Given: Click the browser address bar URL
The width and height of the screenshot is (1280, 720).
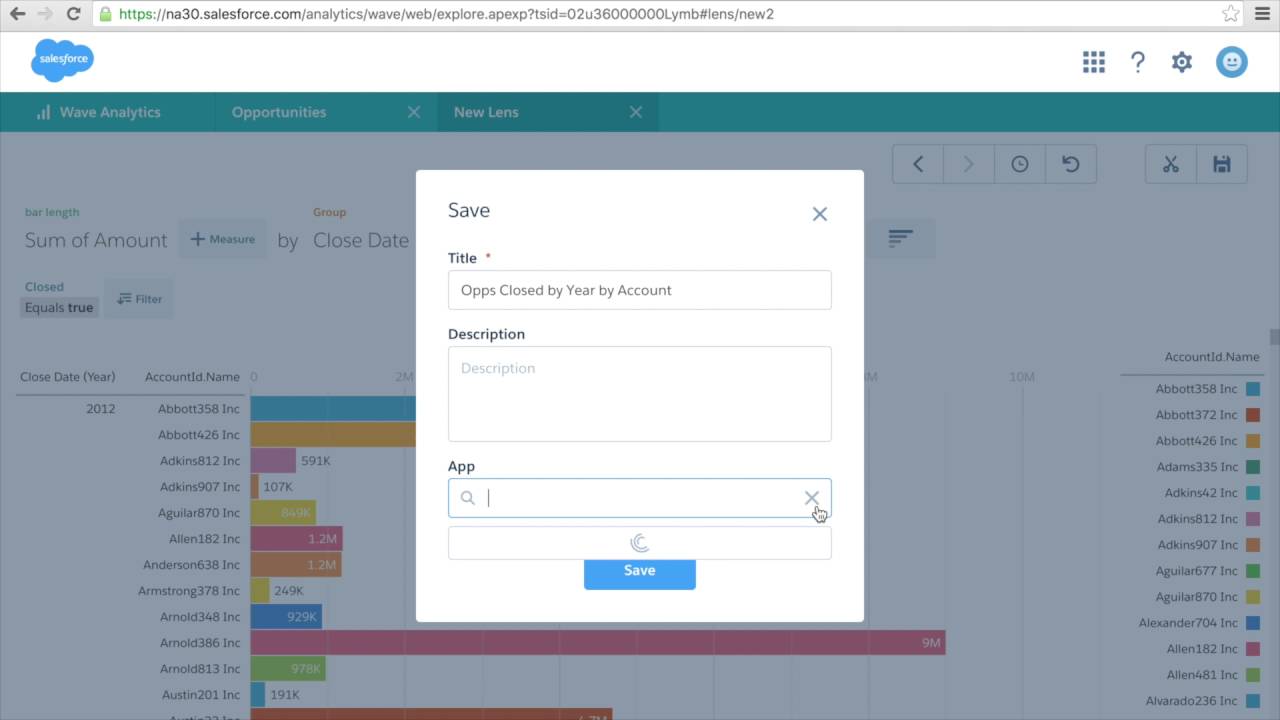Looking at the screenshot, I should tap(446, 14).
